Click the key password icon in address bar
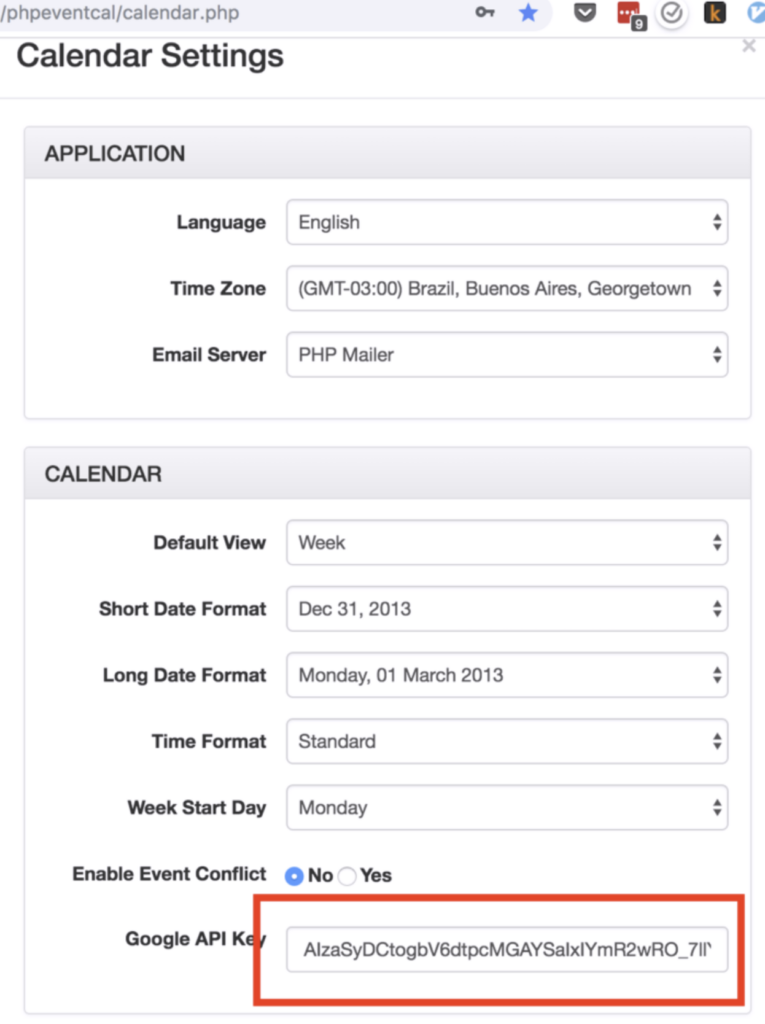The height and width of the screenshot is (1024, 765). [x=485, y=12]
